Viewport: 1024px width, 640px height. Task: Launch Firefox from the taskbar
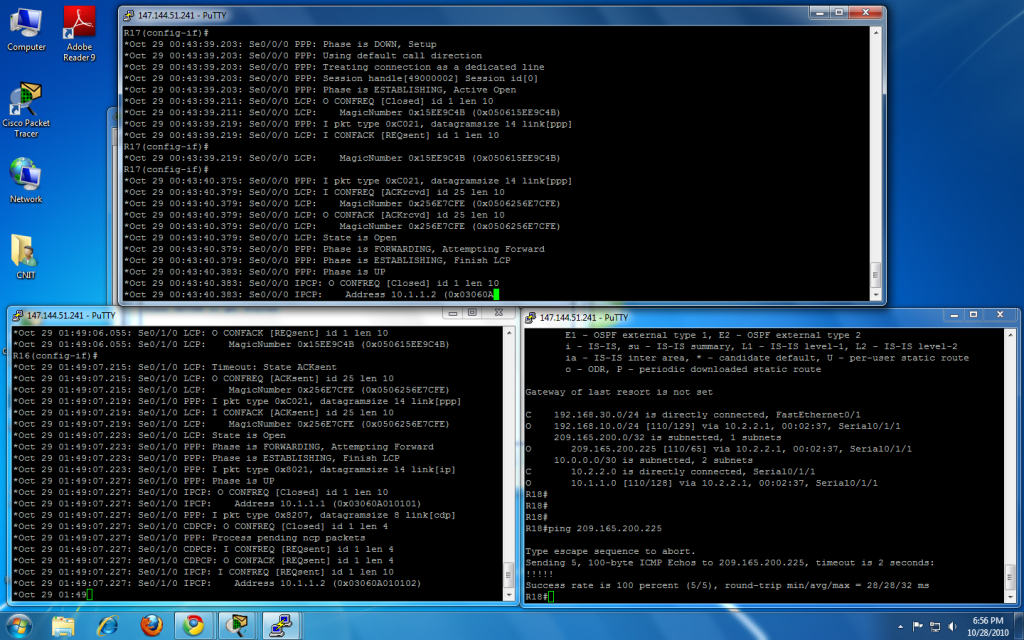[151, 626]
